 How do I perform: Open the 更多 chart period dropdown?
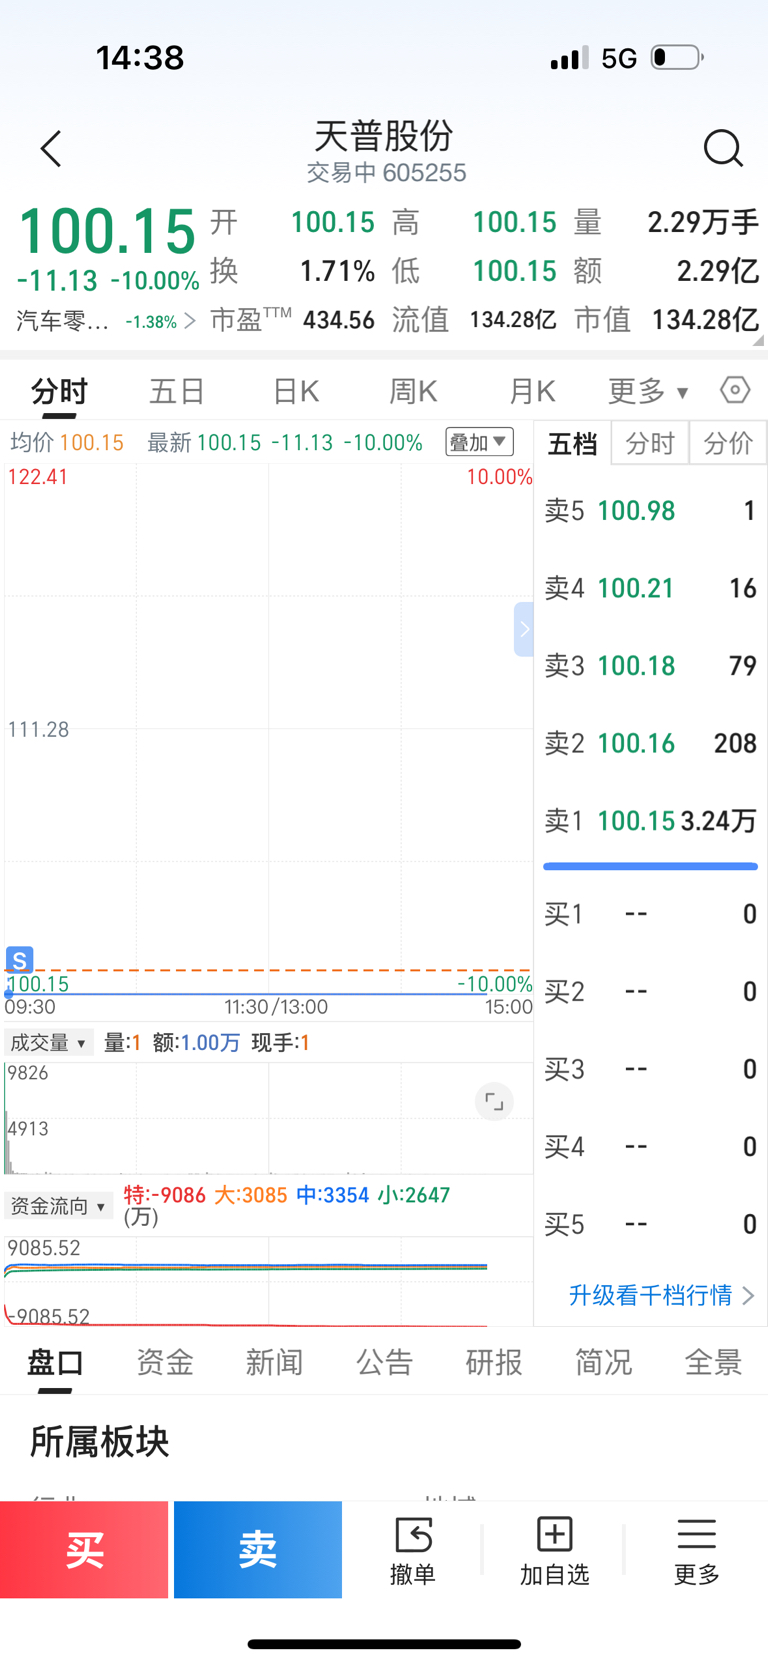(x=648, y=391)
